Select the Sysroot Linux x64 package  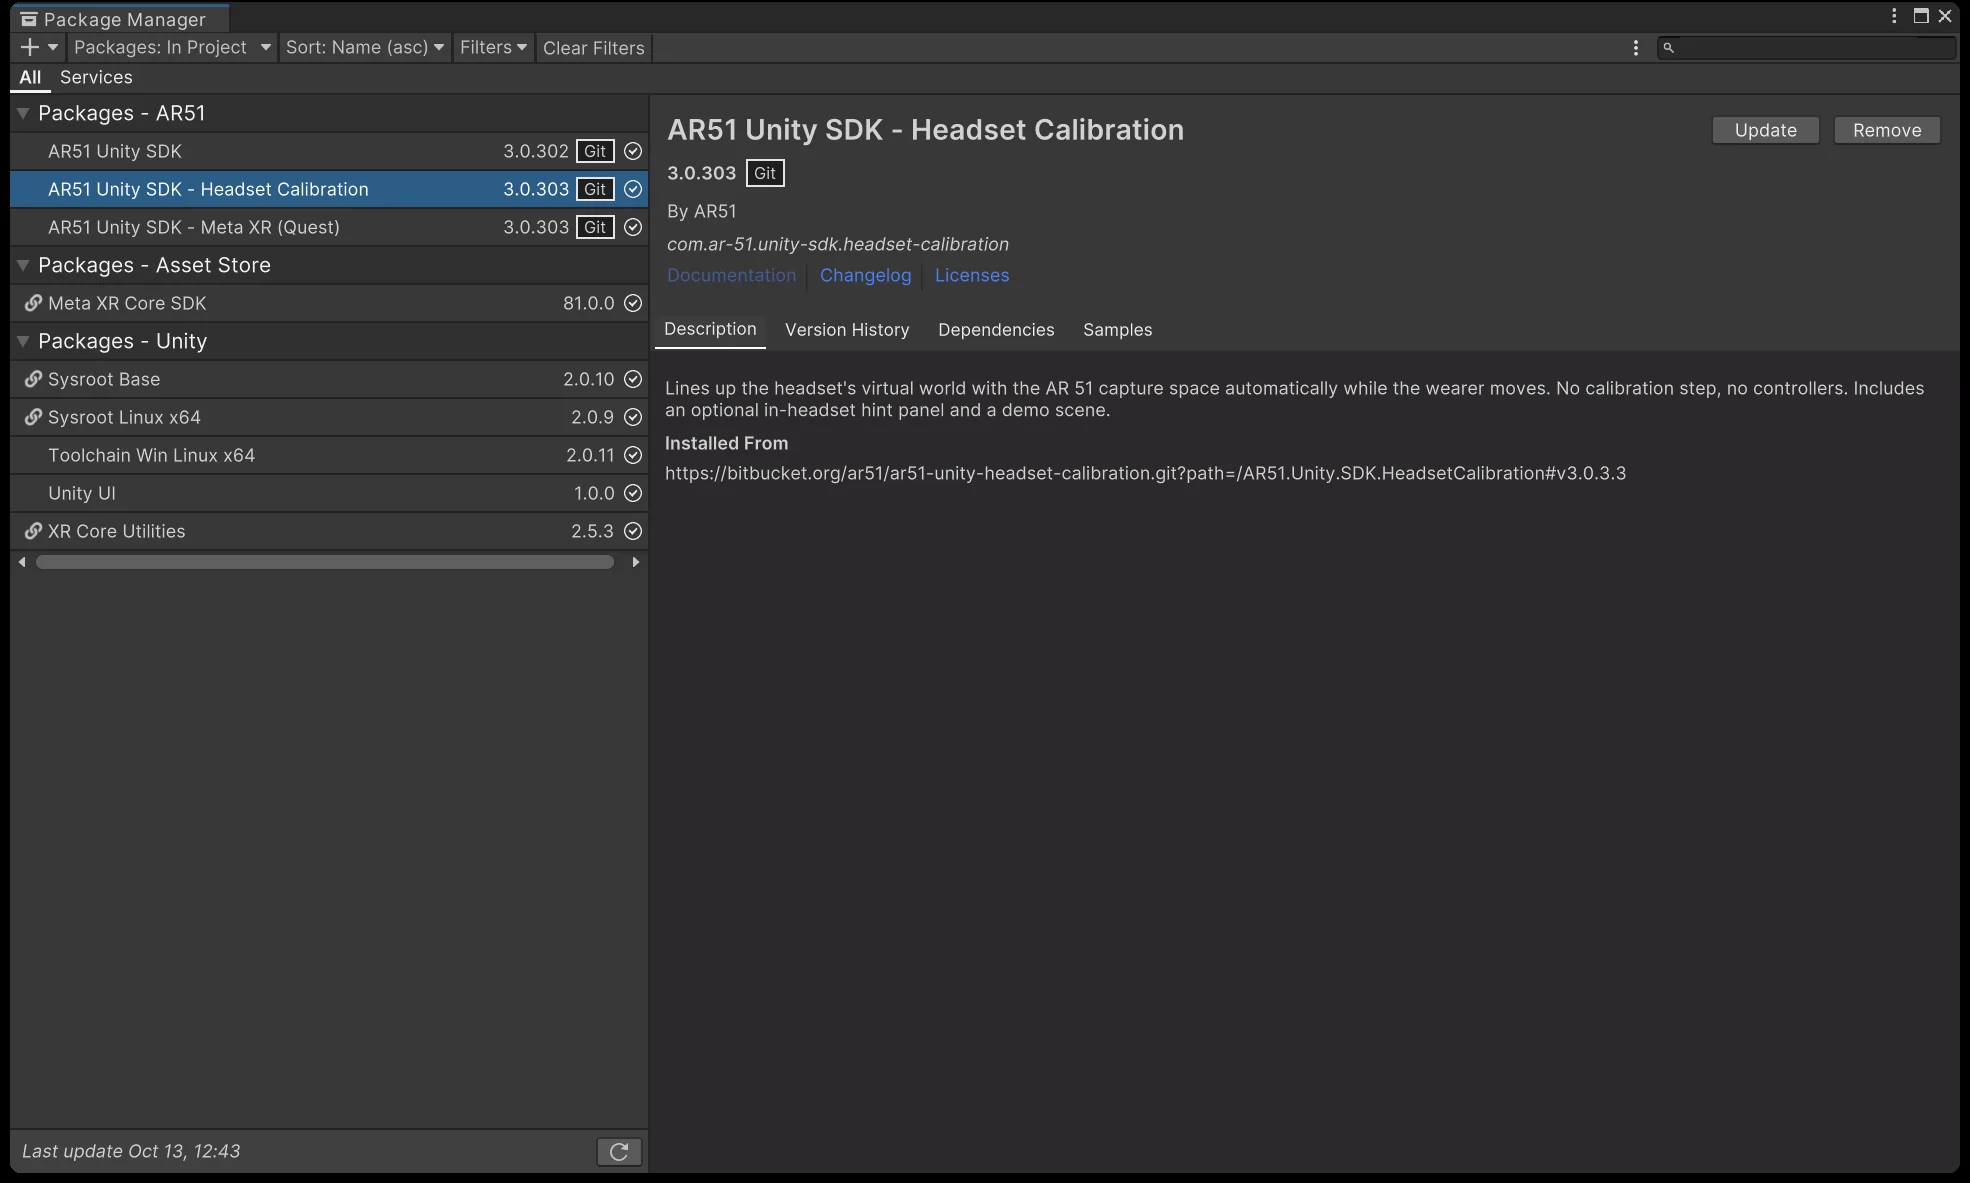pyautogui.click(x=329, y=417)
